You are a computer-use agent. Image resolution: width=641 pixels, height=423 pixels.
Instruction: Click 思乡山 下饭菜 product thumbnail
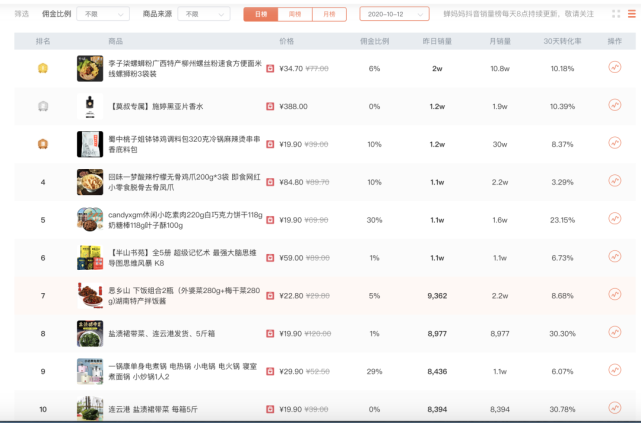(90, 296)
